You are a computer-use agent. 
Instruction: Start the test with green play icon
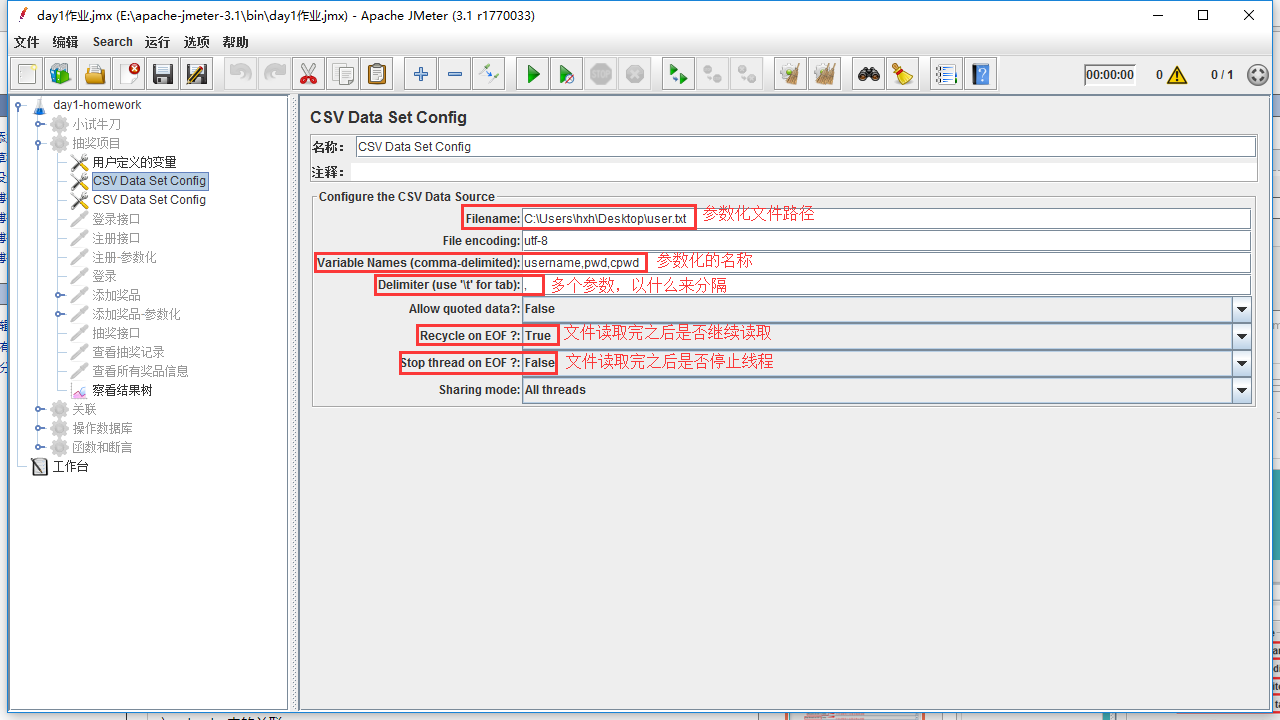tap(532, 74)
